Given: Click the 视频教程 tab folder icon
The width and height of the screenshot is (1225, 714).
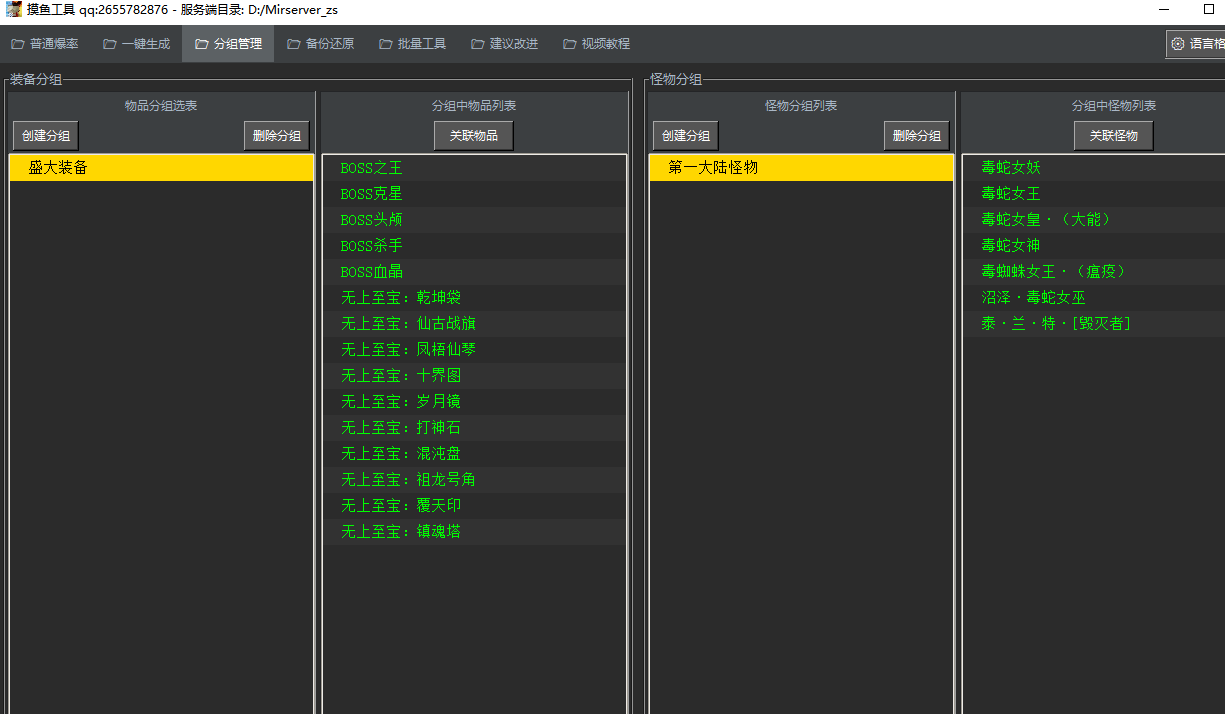Looking at the screenshot, I should [x=570, y=44].
